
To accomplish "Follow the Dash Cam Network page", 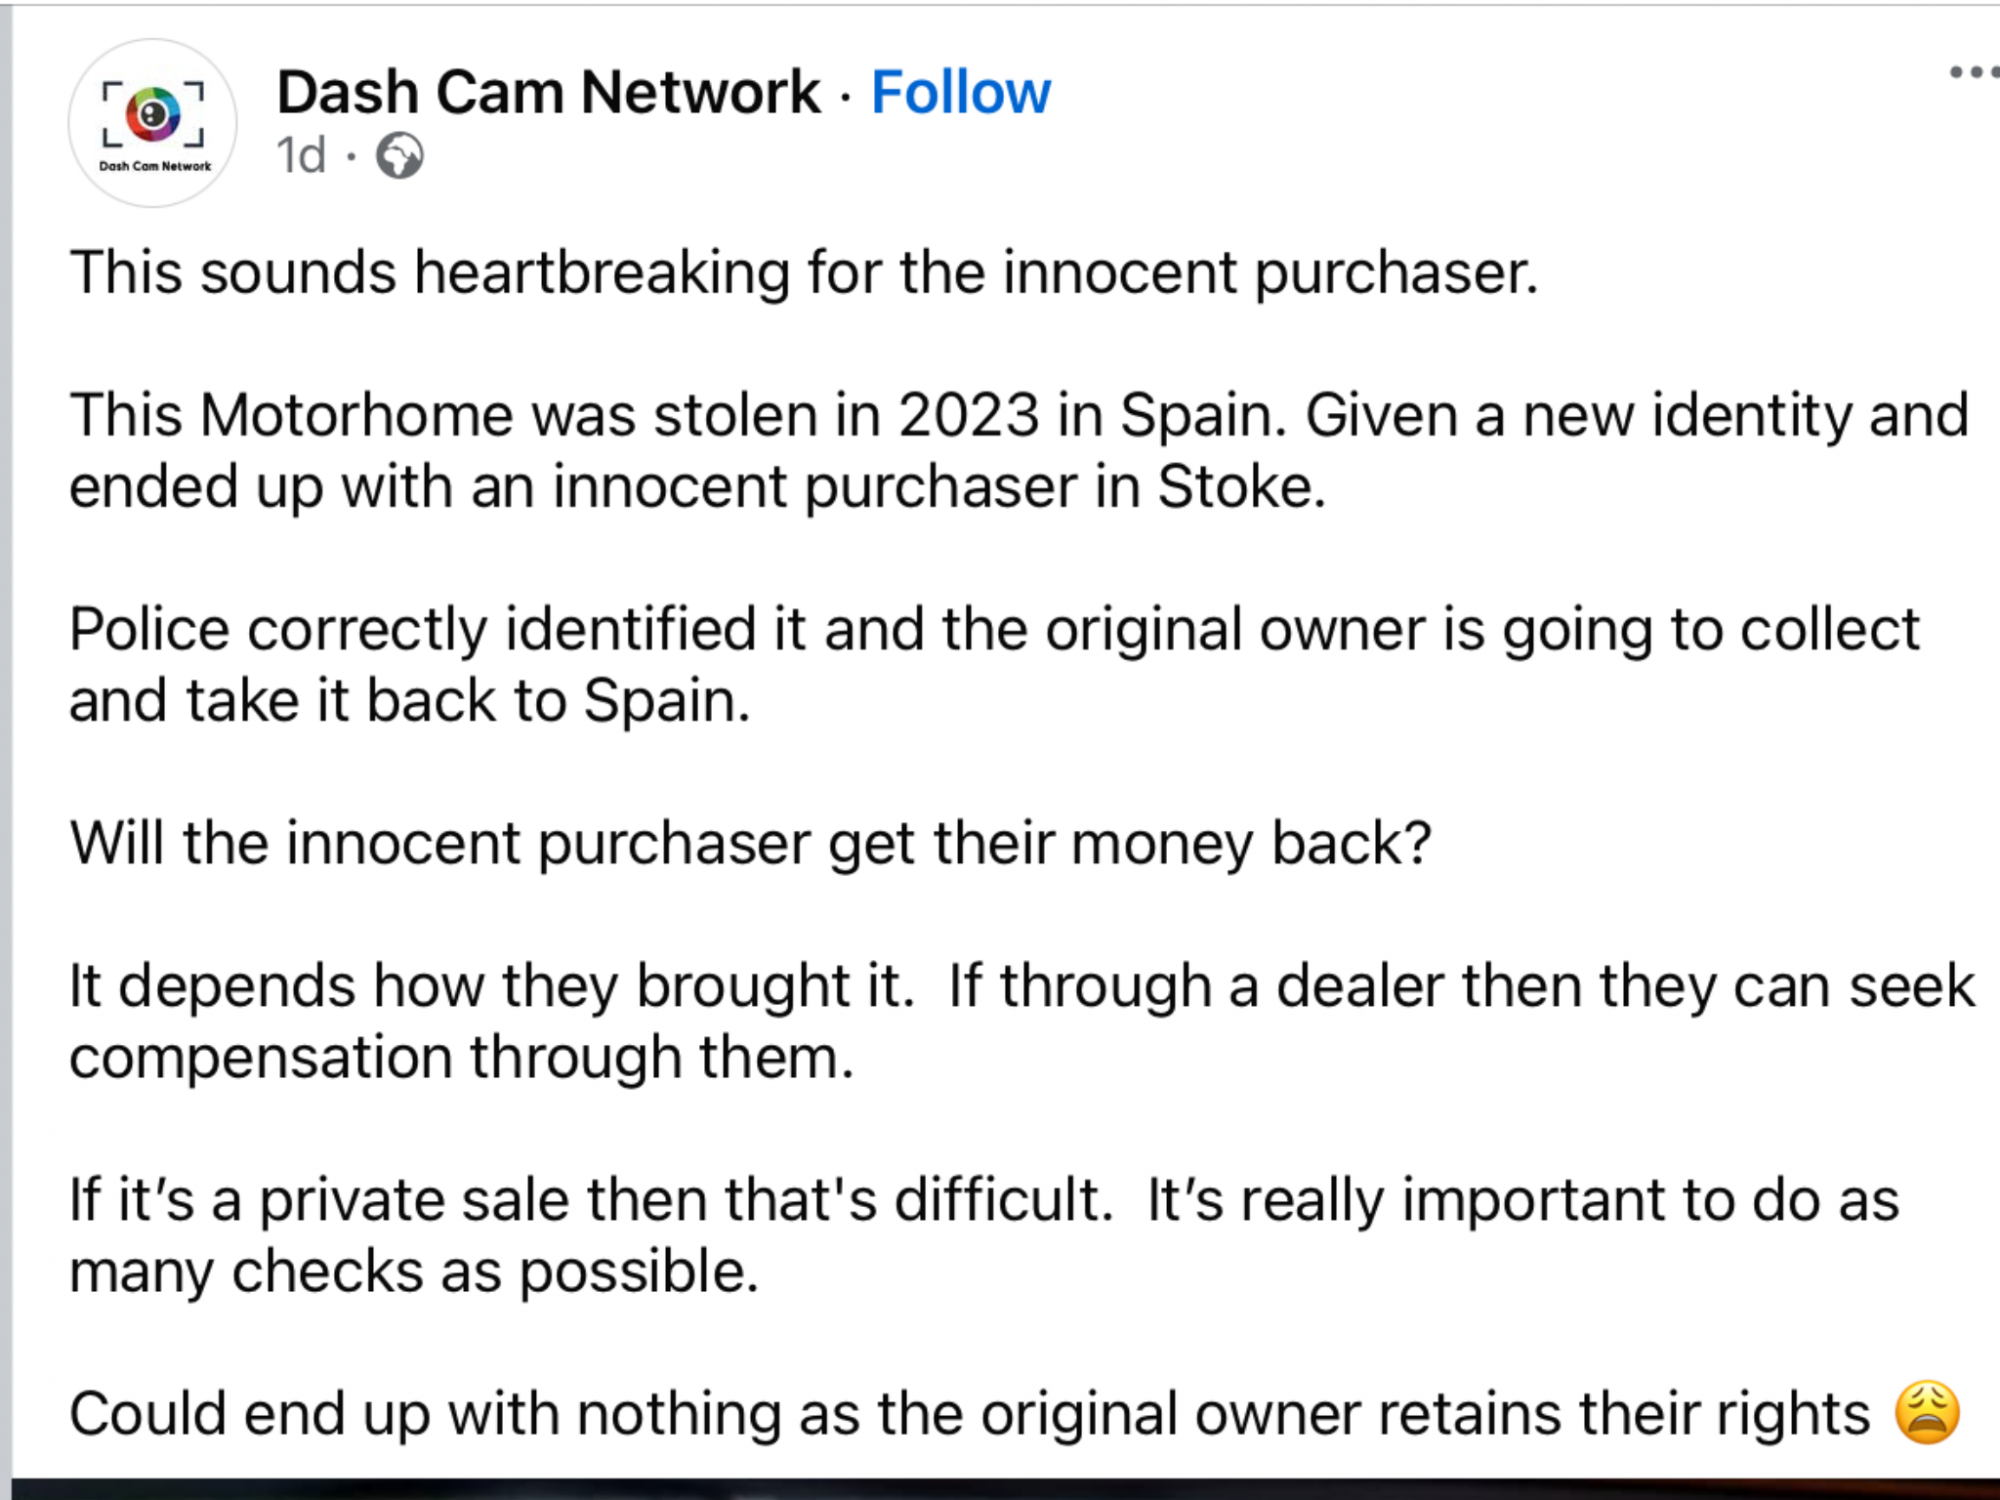I will (x=961, y=92).
